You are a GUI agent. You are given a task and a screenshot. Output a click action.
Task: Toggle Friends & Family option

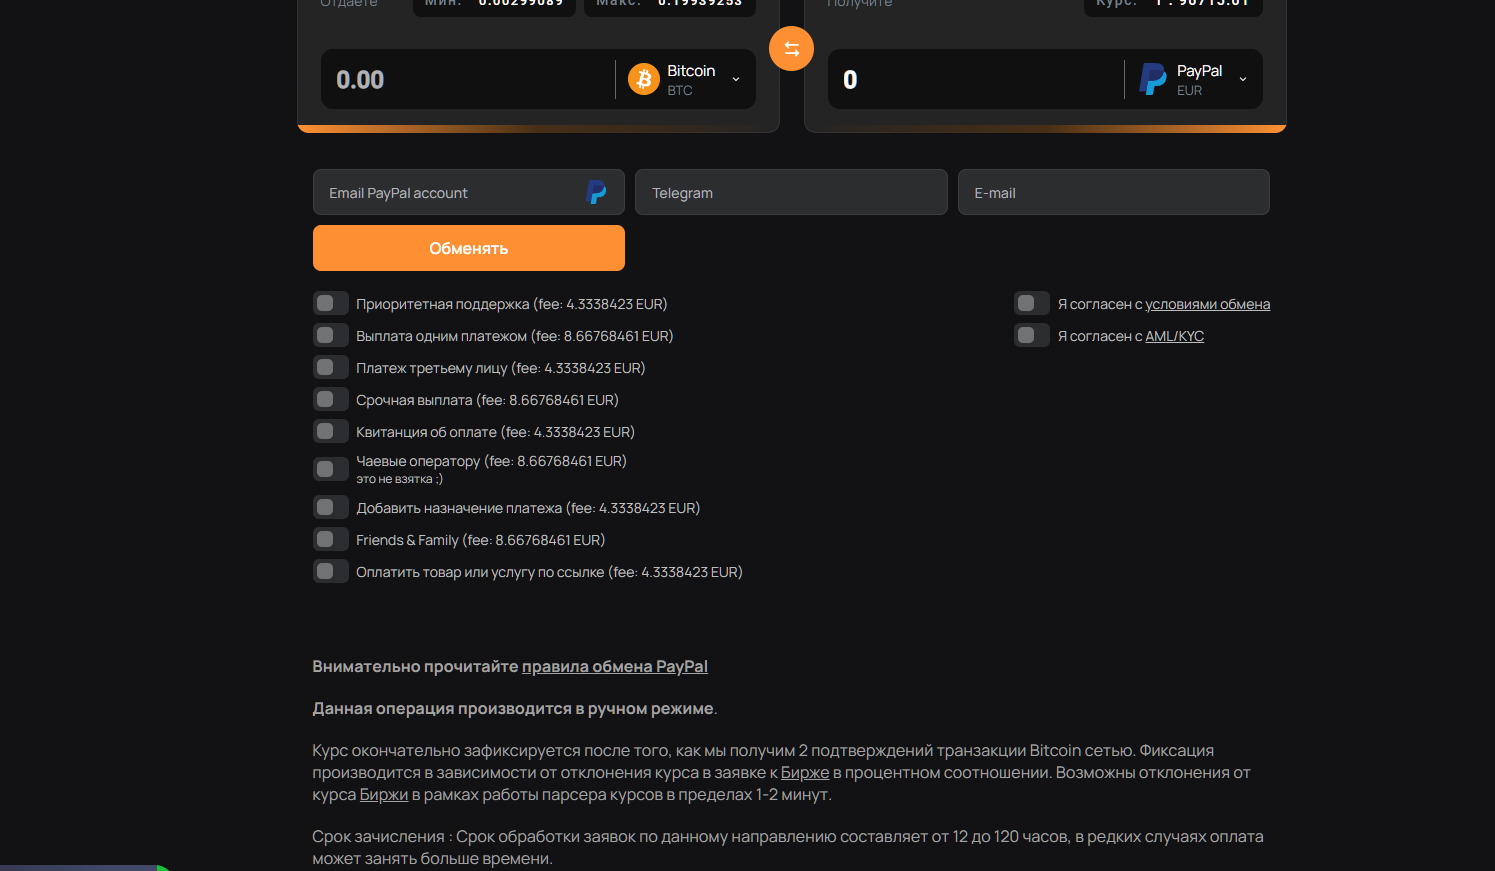click(330, 540)
